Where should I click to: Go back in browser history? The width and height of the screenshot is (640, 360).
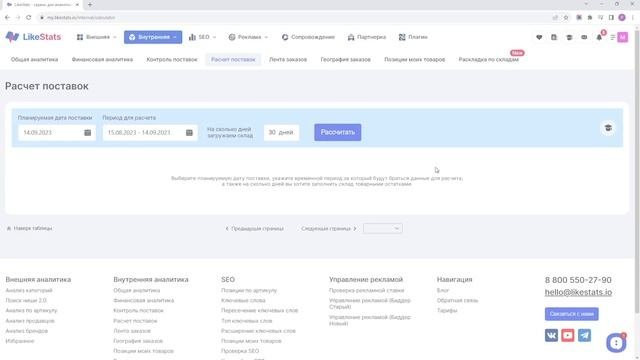point(7,18)
